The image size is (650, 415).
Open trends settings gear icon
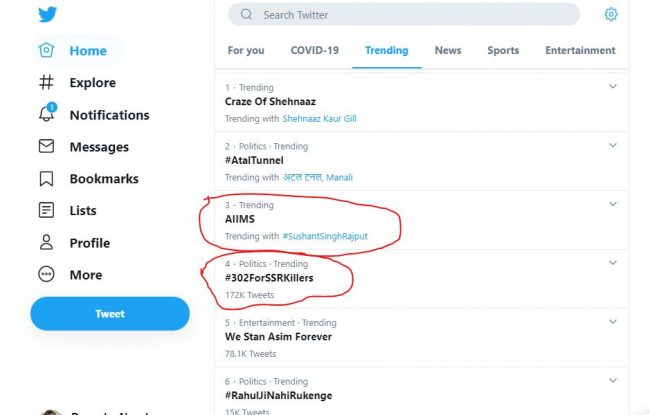[x=611, y=14]
